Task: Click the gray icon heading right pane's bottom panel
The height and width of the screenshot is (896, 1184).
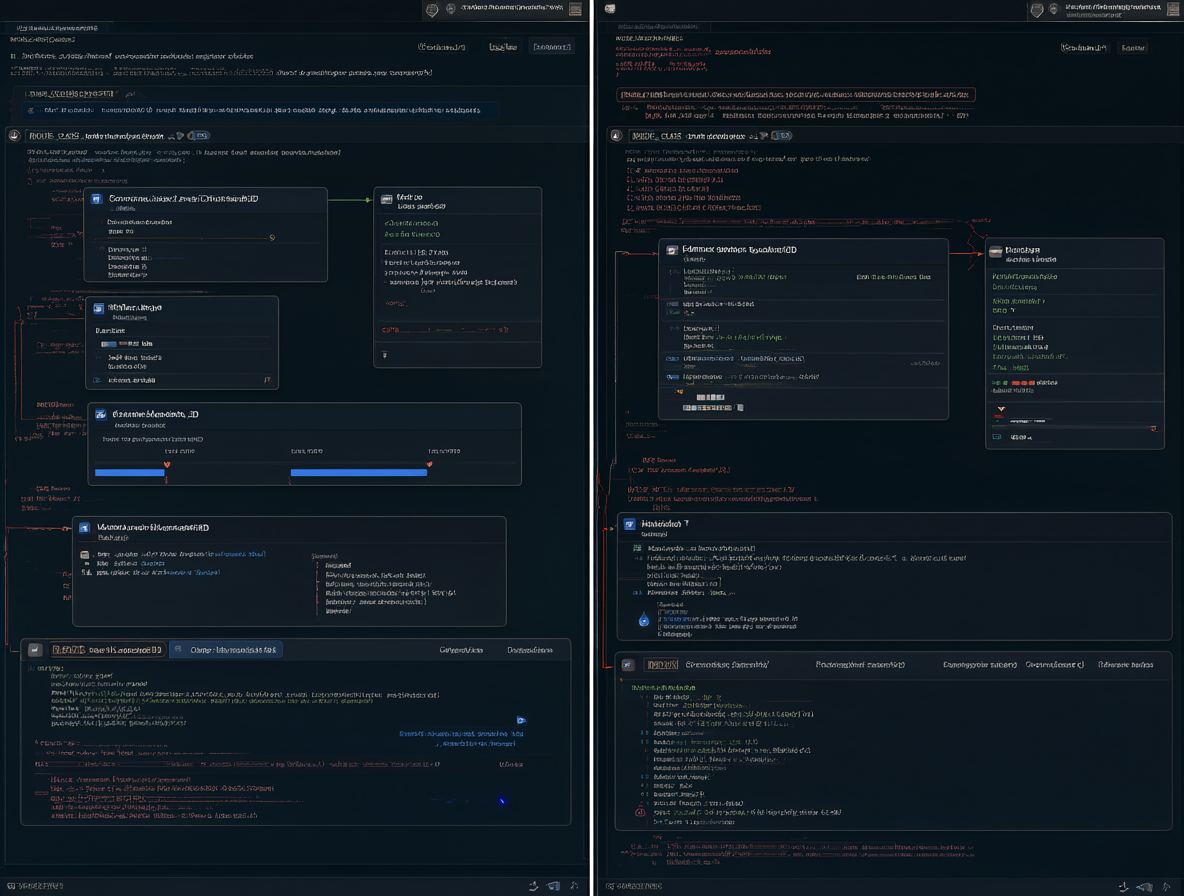Action: coord(627,665)
